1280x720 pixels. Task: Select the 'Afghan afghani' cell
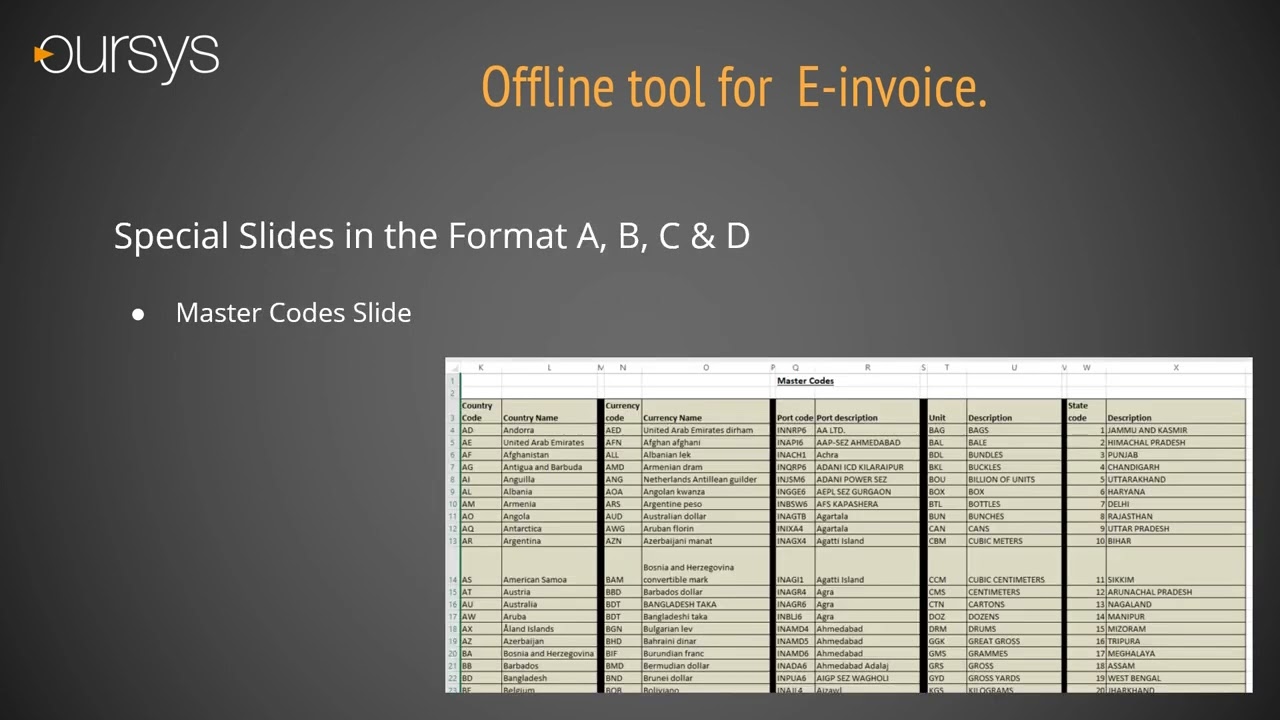pos(706,442)
